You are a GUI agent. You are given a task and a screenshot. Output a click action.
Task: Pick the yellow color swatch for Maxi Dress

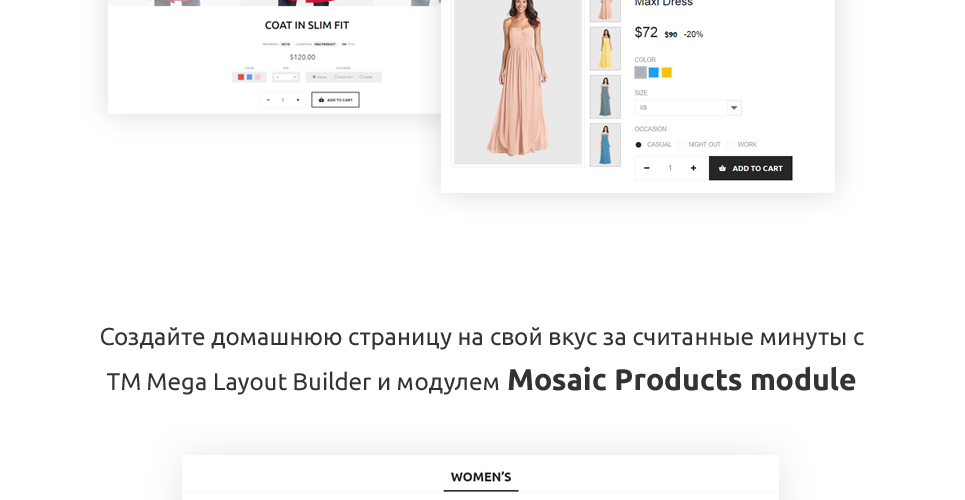click(667, 73)
